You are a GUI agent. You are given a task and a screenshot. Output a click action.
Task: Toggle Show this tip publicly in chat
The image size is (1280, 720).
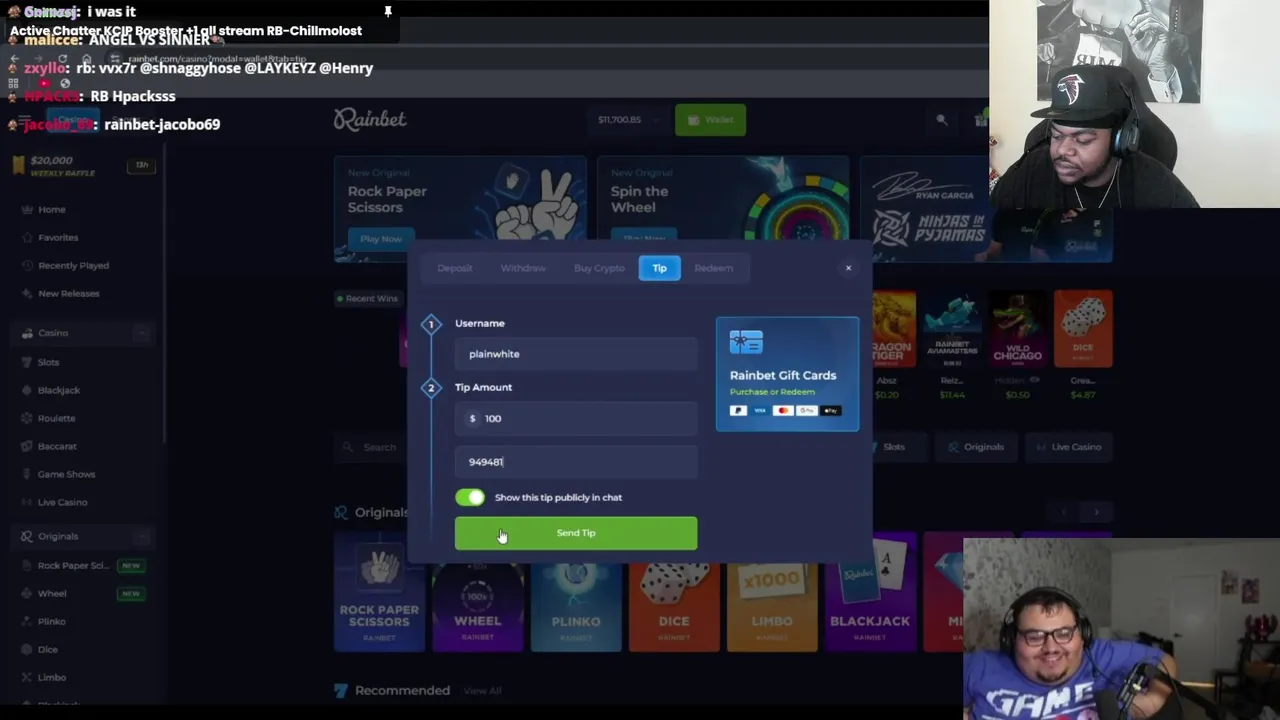pyautogui.click(x=470, y=497)
